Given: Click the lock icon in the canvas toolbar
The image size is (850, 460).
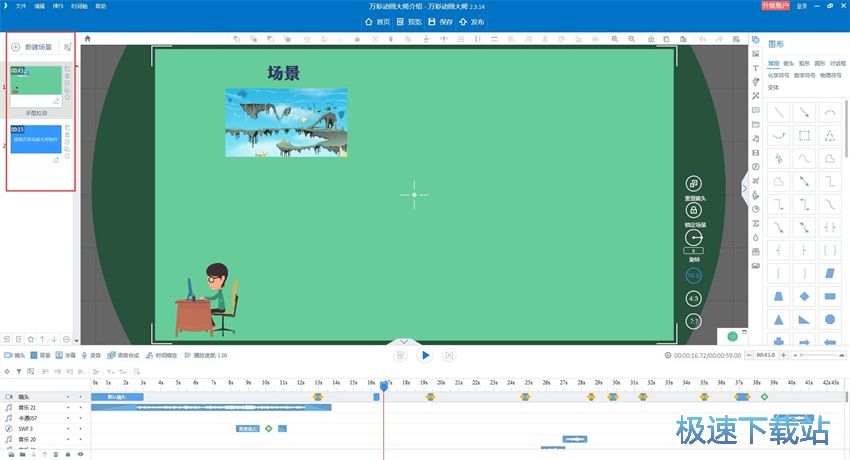Looking at the screenshot, I should point(651,39).
